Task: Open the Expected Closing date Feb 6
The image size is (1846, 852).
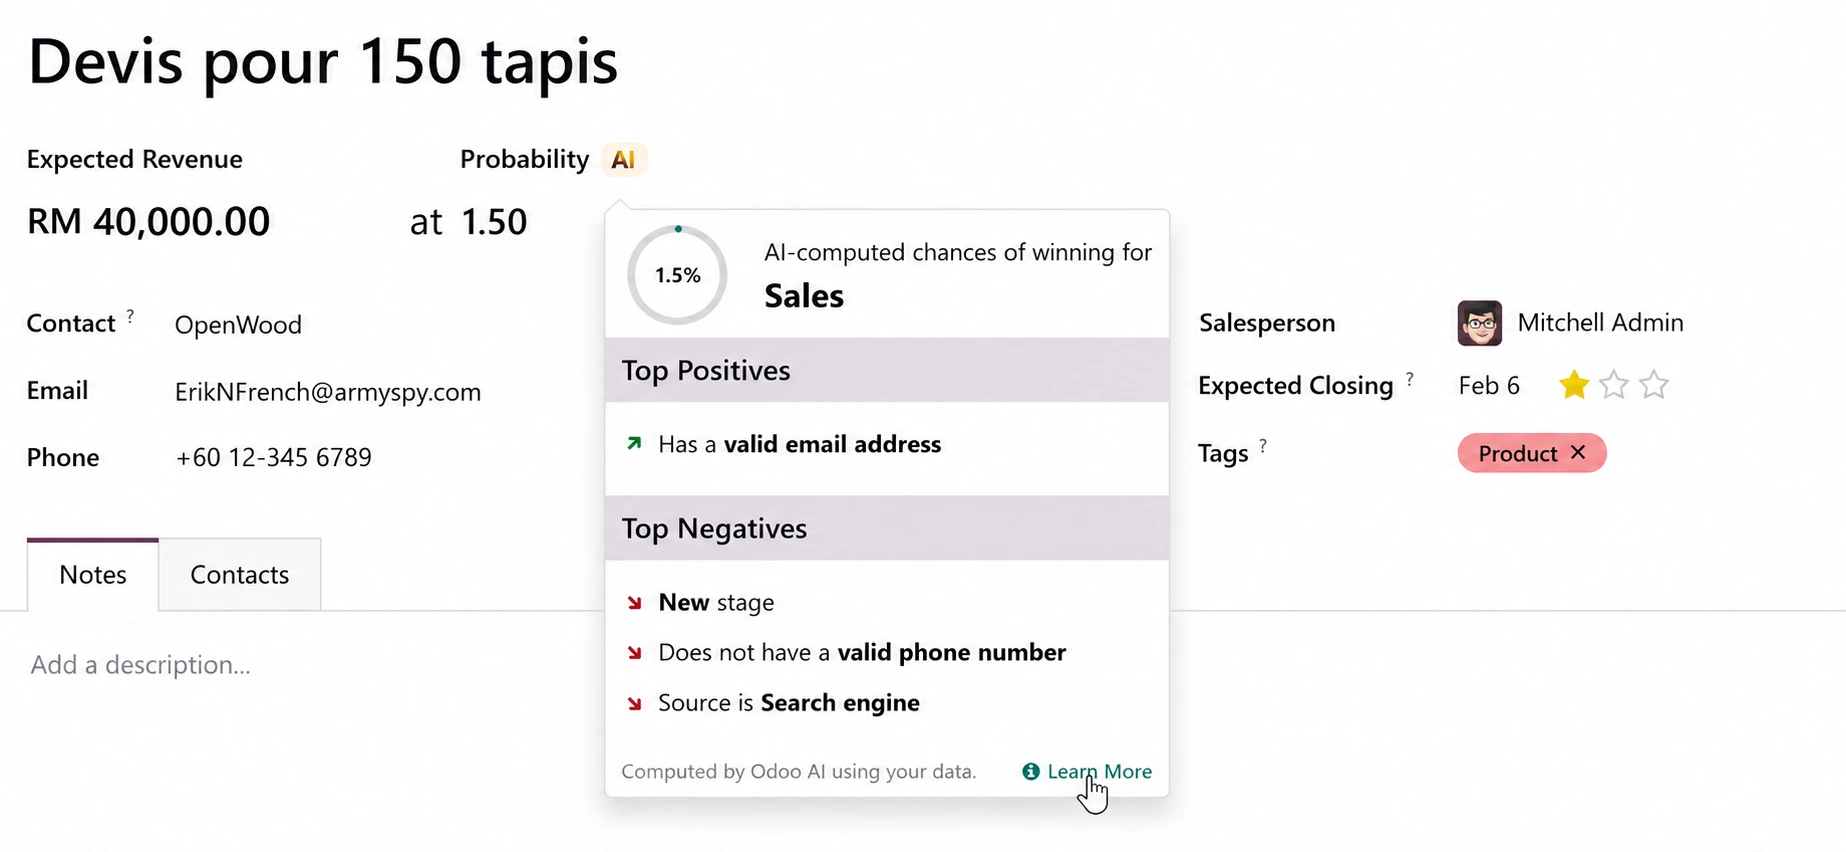Action: [1489, 386]
